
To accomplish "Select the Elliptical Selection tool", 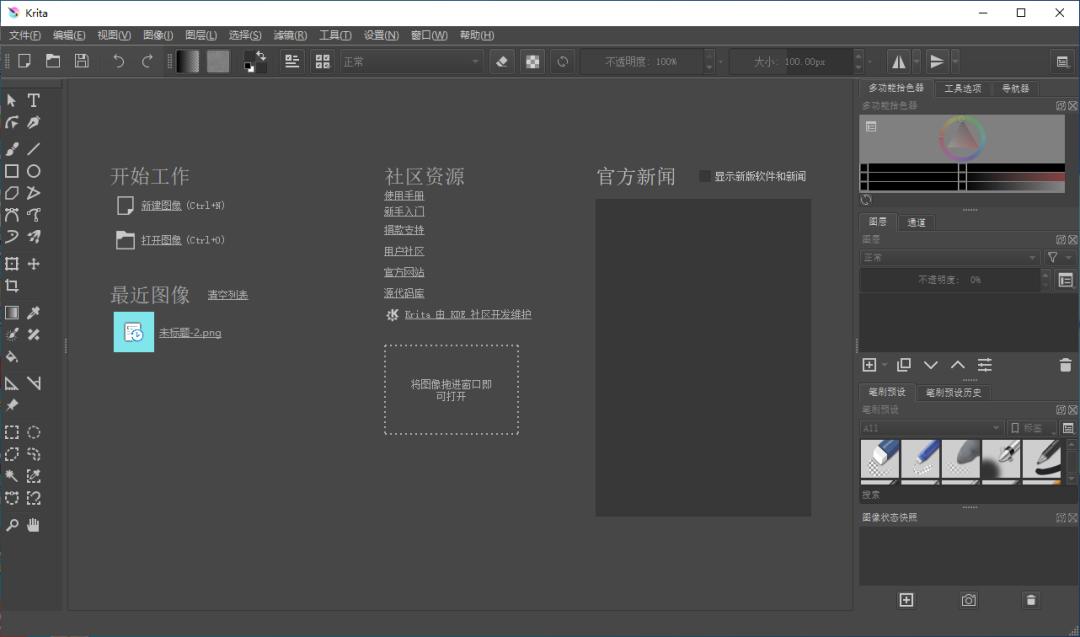I will tap(33, 432).
